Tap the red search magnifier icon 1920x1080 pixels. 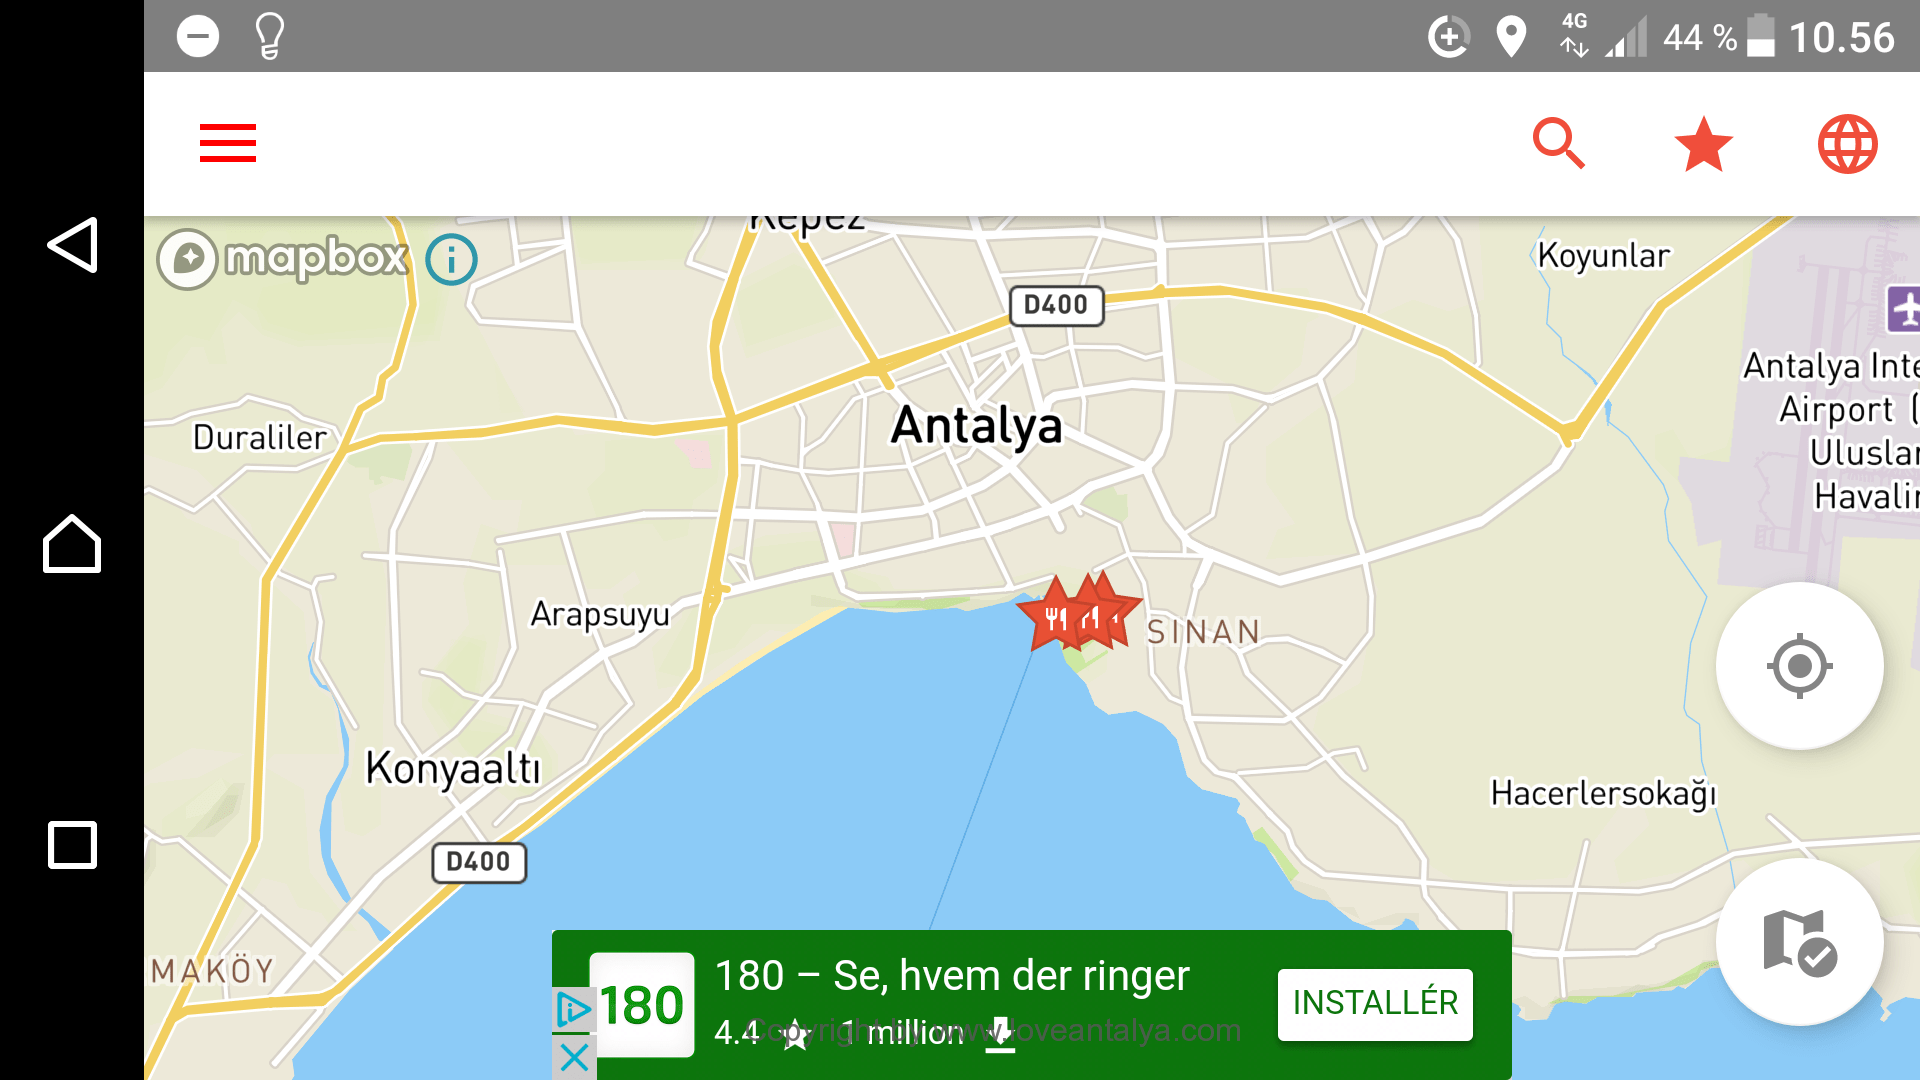(x=1559, y=144)
